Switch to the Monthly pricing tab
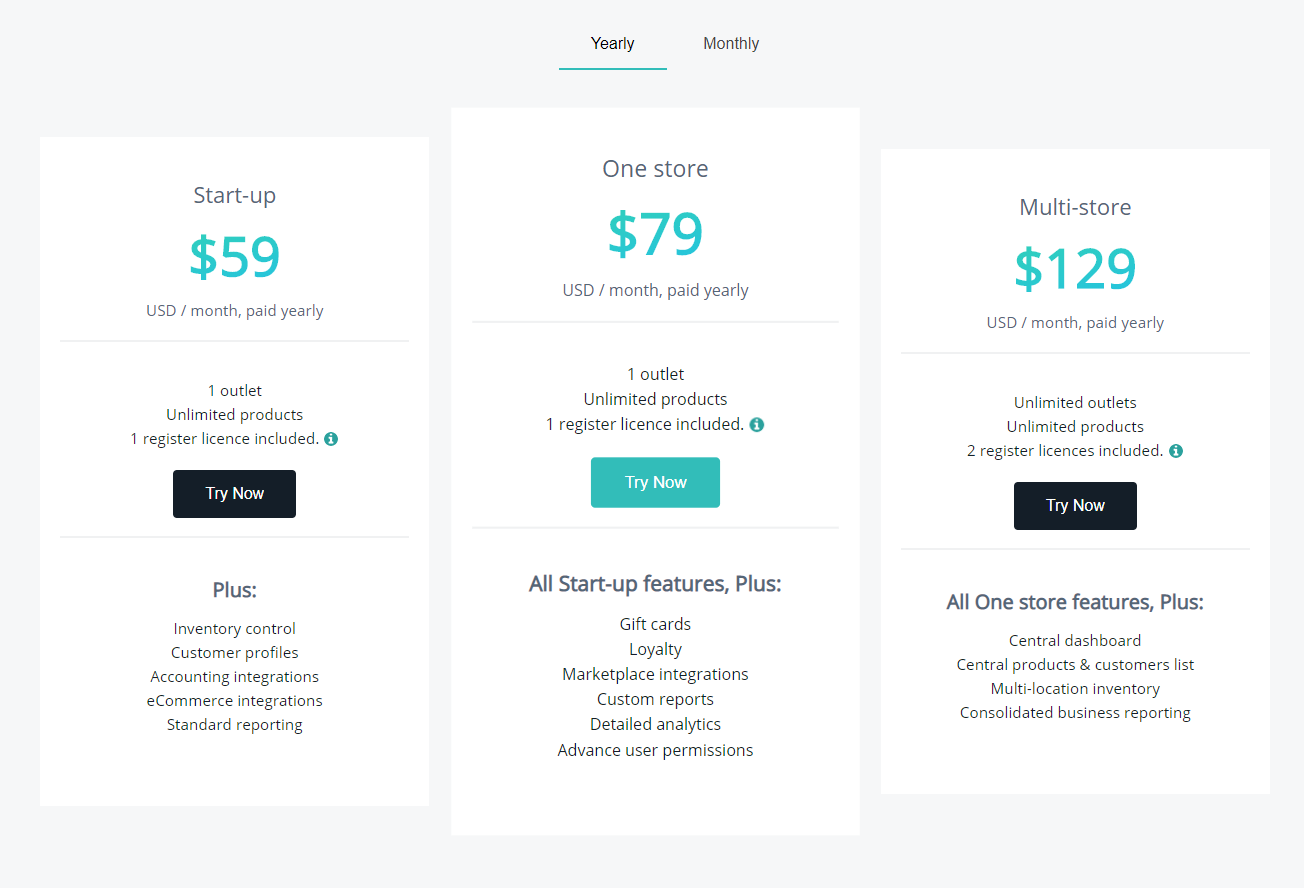The height and width of the screenshot is (888, 1304). point(731,43)
